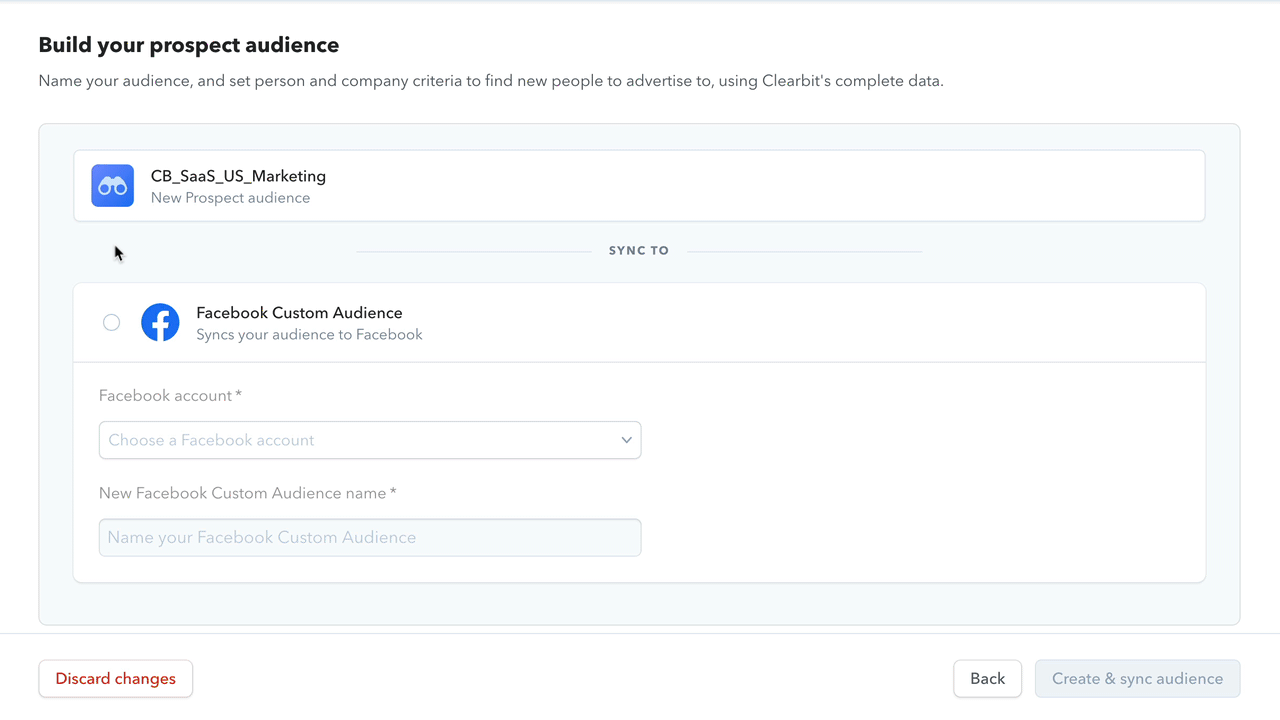The height and width of the screenshot is (720, 1280).
Task: Click Create & sync audience button
Action: pyautogui.click(x=1137, y=679)
